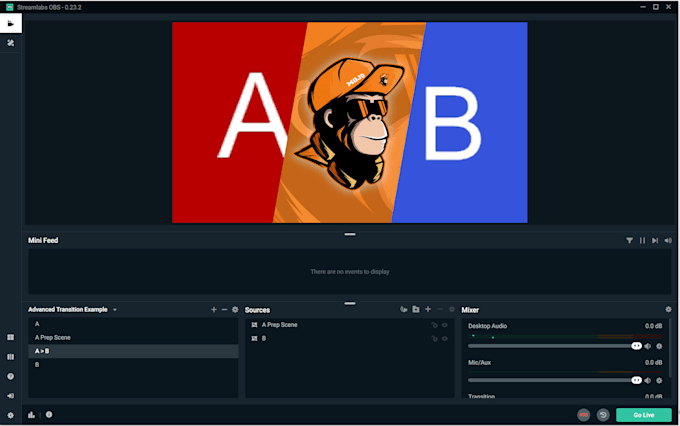The image size is (680, 426).
Task: Remove the selected scene with minus icon
Action: tap(224, 309)
